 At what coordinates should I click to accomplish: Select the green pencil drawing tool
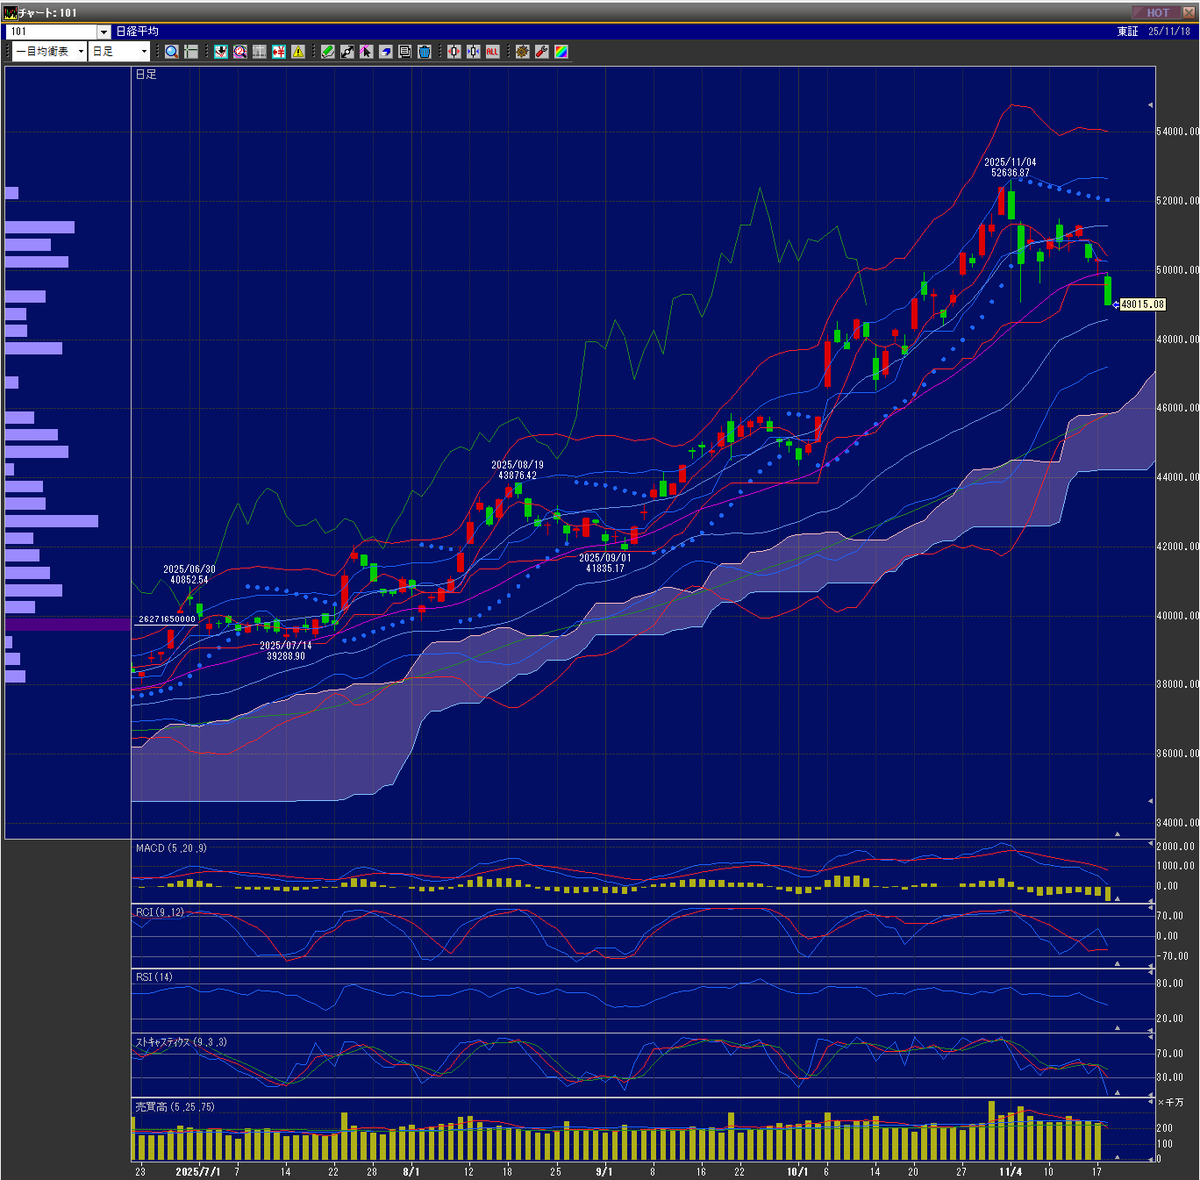point(328,51)
